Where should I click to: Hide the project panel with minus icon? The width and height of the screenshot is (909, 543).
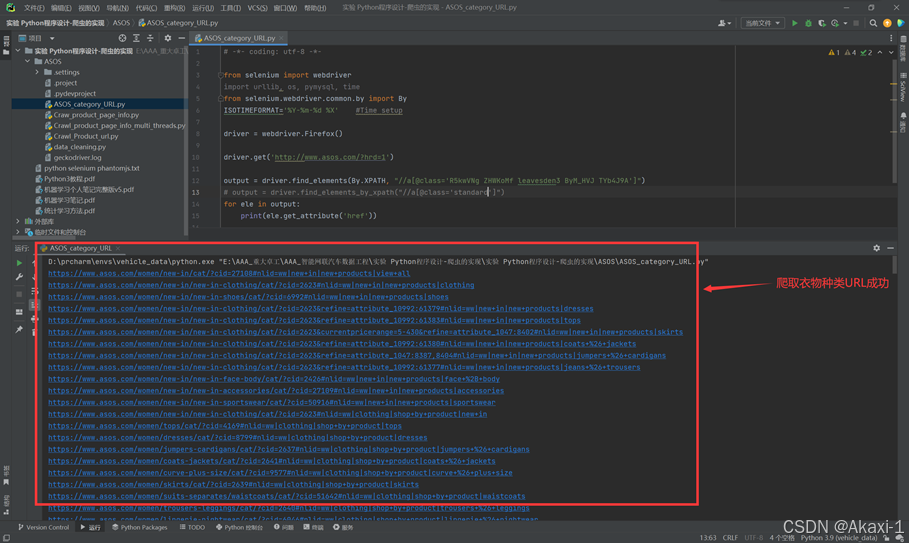click(181, 38)
